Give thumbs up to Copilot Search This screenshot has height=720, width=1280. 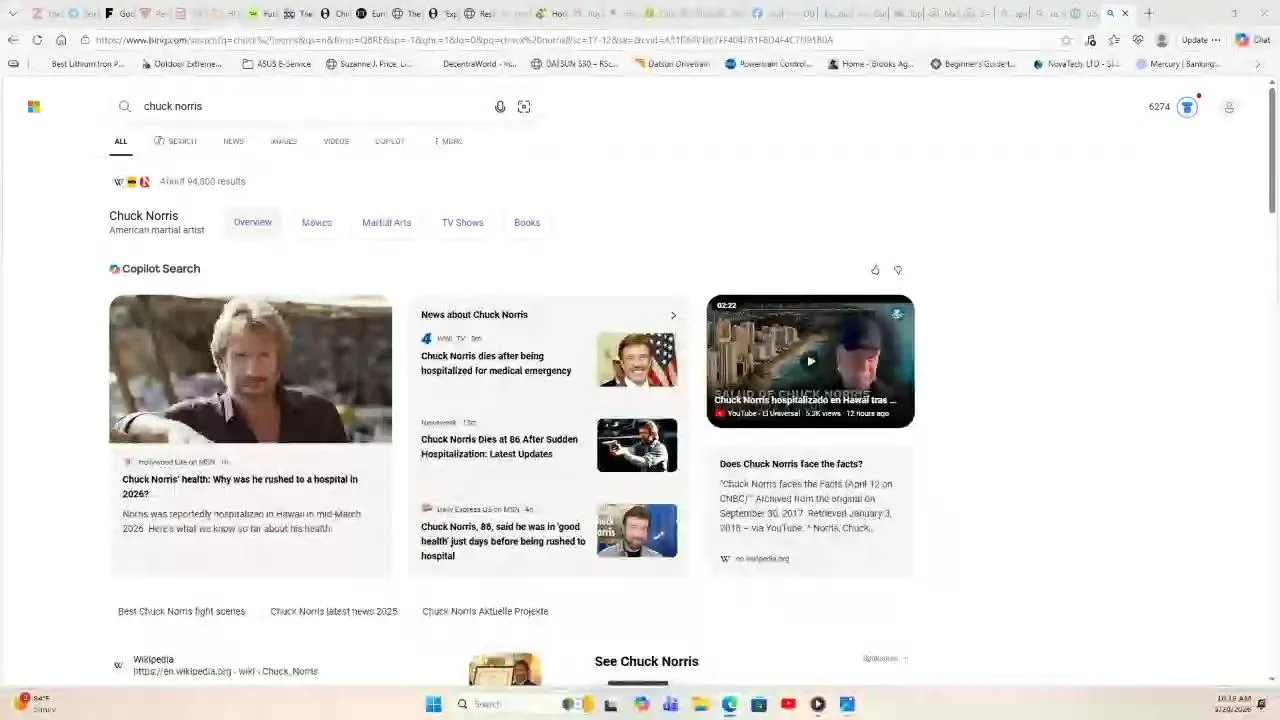[x=875, y=270]
